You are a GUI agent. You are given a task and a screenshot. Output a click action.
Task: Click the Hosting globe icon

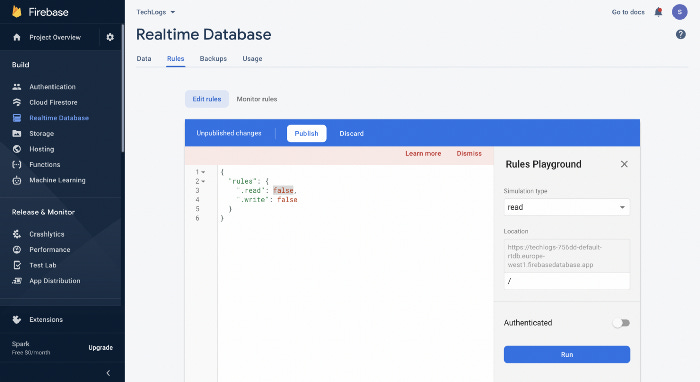pyautogui.click(x=17, y=149)
